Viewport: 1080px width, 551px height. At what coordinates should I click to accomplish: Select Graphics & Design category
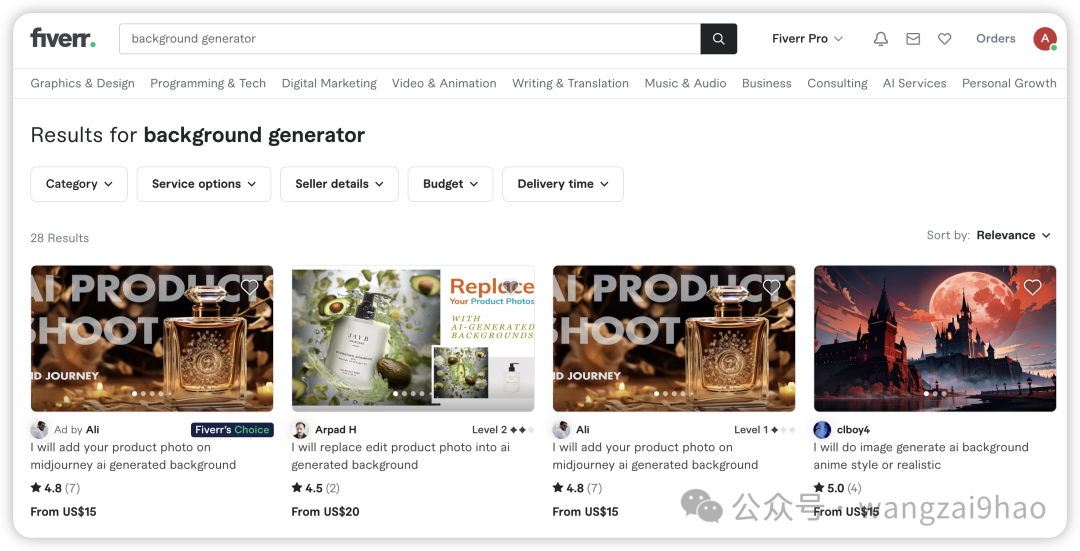(83, 83)
